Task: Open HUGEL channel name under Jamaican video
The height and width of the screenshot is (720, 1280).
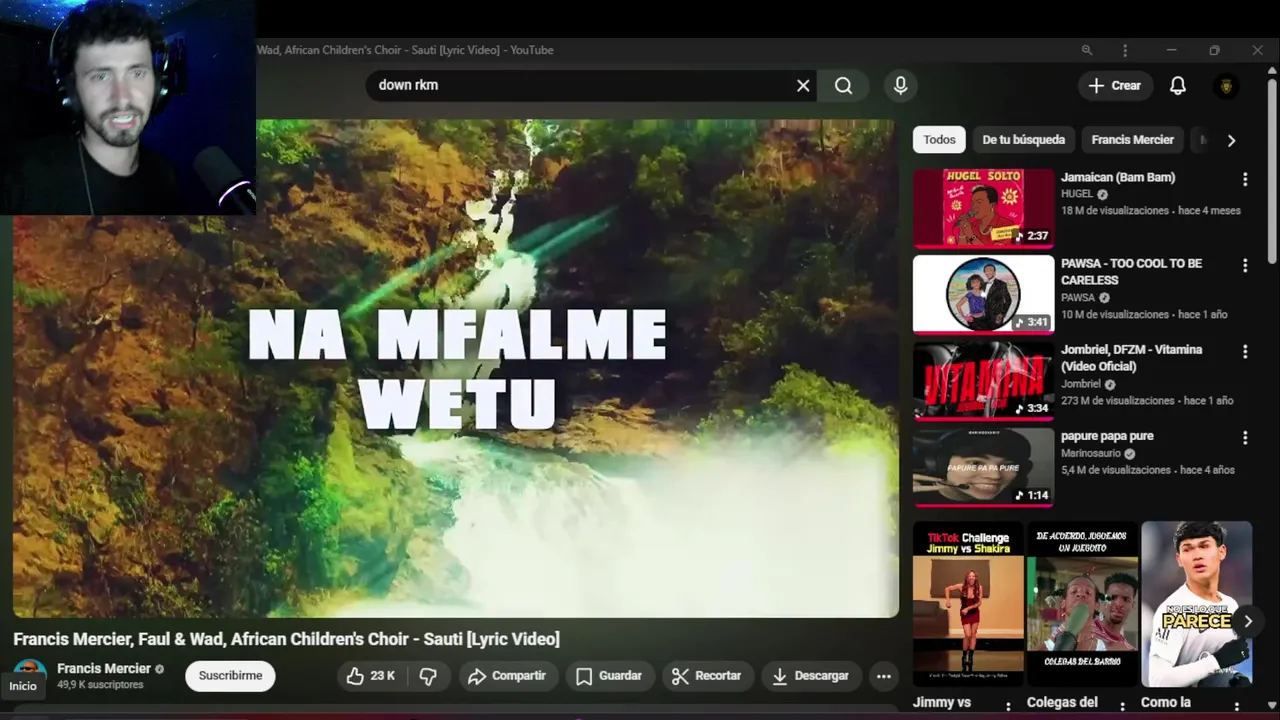Action: click(1077, 194)
